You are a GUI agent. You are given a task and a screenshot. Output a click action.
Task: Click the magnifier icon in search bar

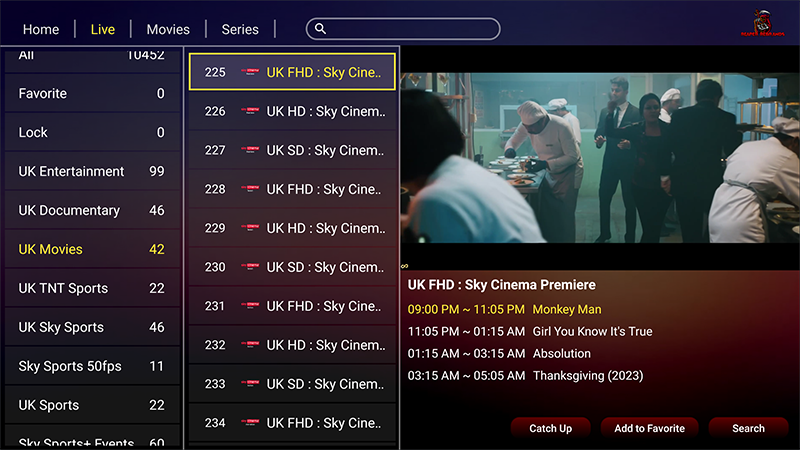[320, 29]
